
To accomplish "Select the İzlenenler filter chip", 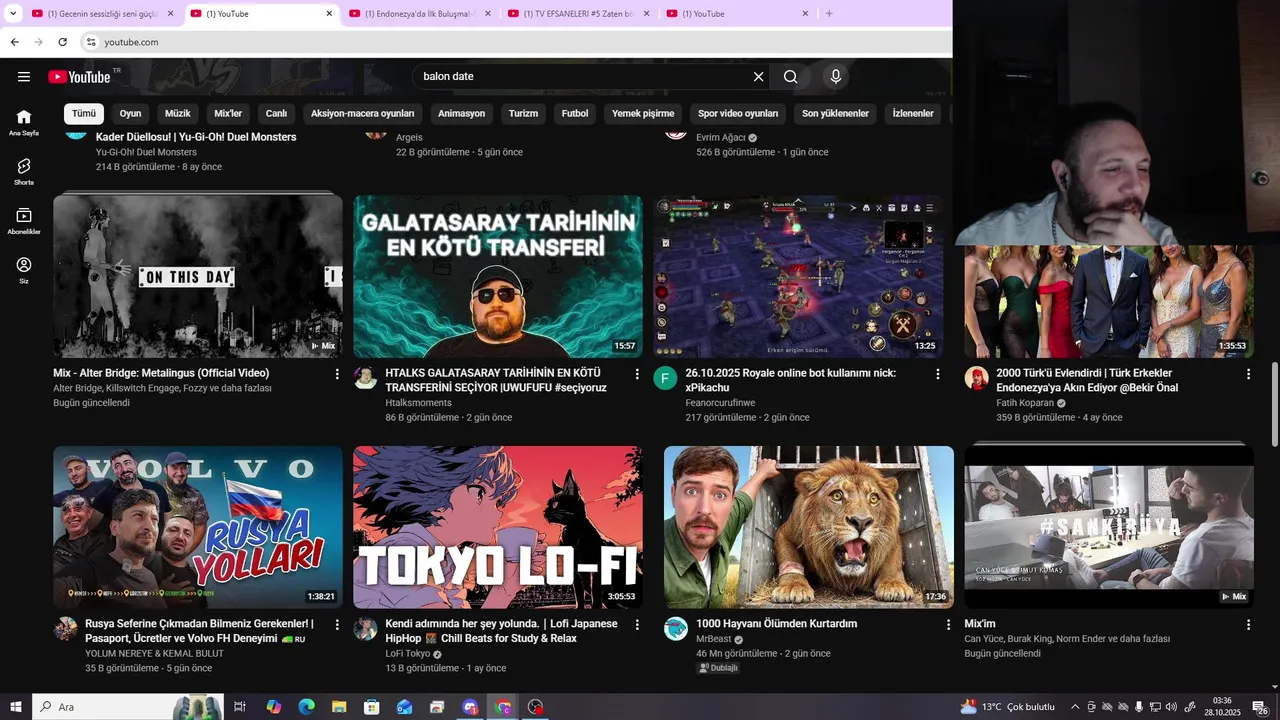I will [913, 114].
